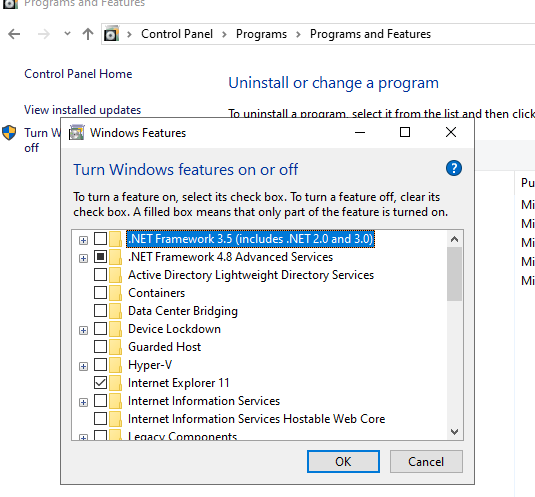The height and width of the screenshot is (497, 535).
Task: Click the features list scrollbar thumb
Action: coord(454,274)
